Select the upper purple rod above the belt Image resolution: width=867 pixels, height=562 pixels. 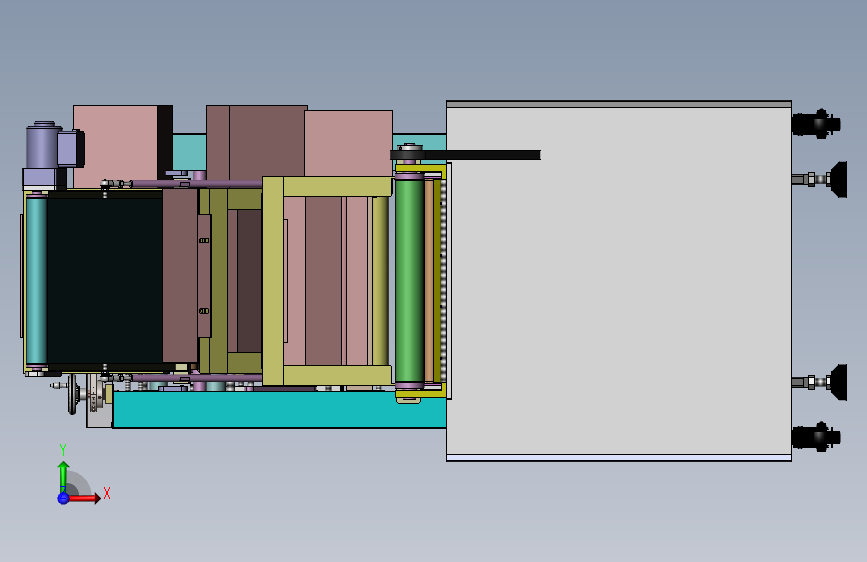pos(199,183)
